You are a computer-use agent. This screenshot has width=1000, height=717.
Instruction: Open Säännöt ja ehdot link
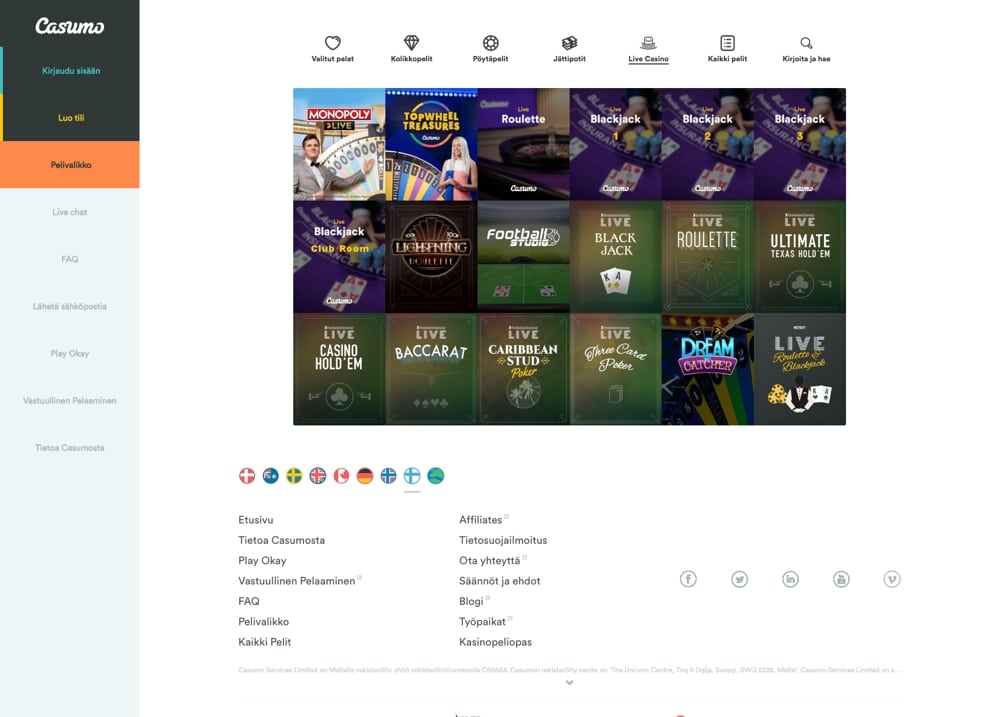pyautogui.click(x=500, y=581)
